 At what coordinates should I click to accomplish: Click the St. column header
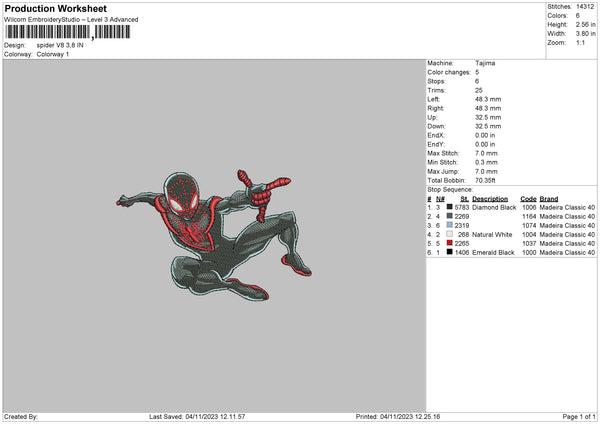tap(464, 198)
